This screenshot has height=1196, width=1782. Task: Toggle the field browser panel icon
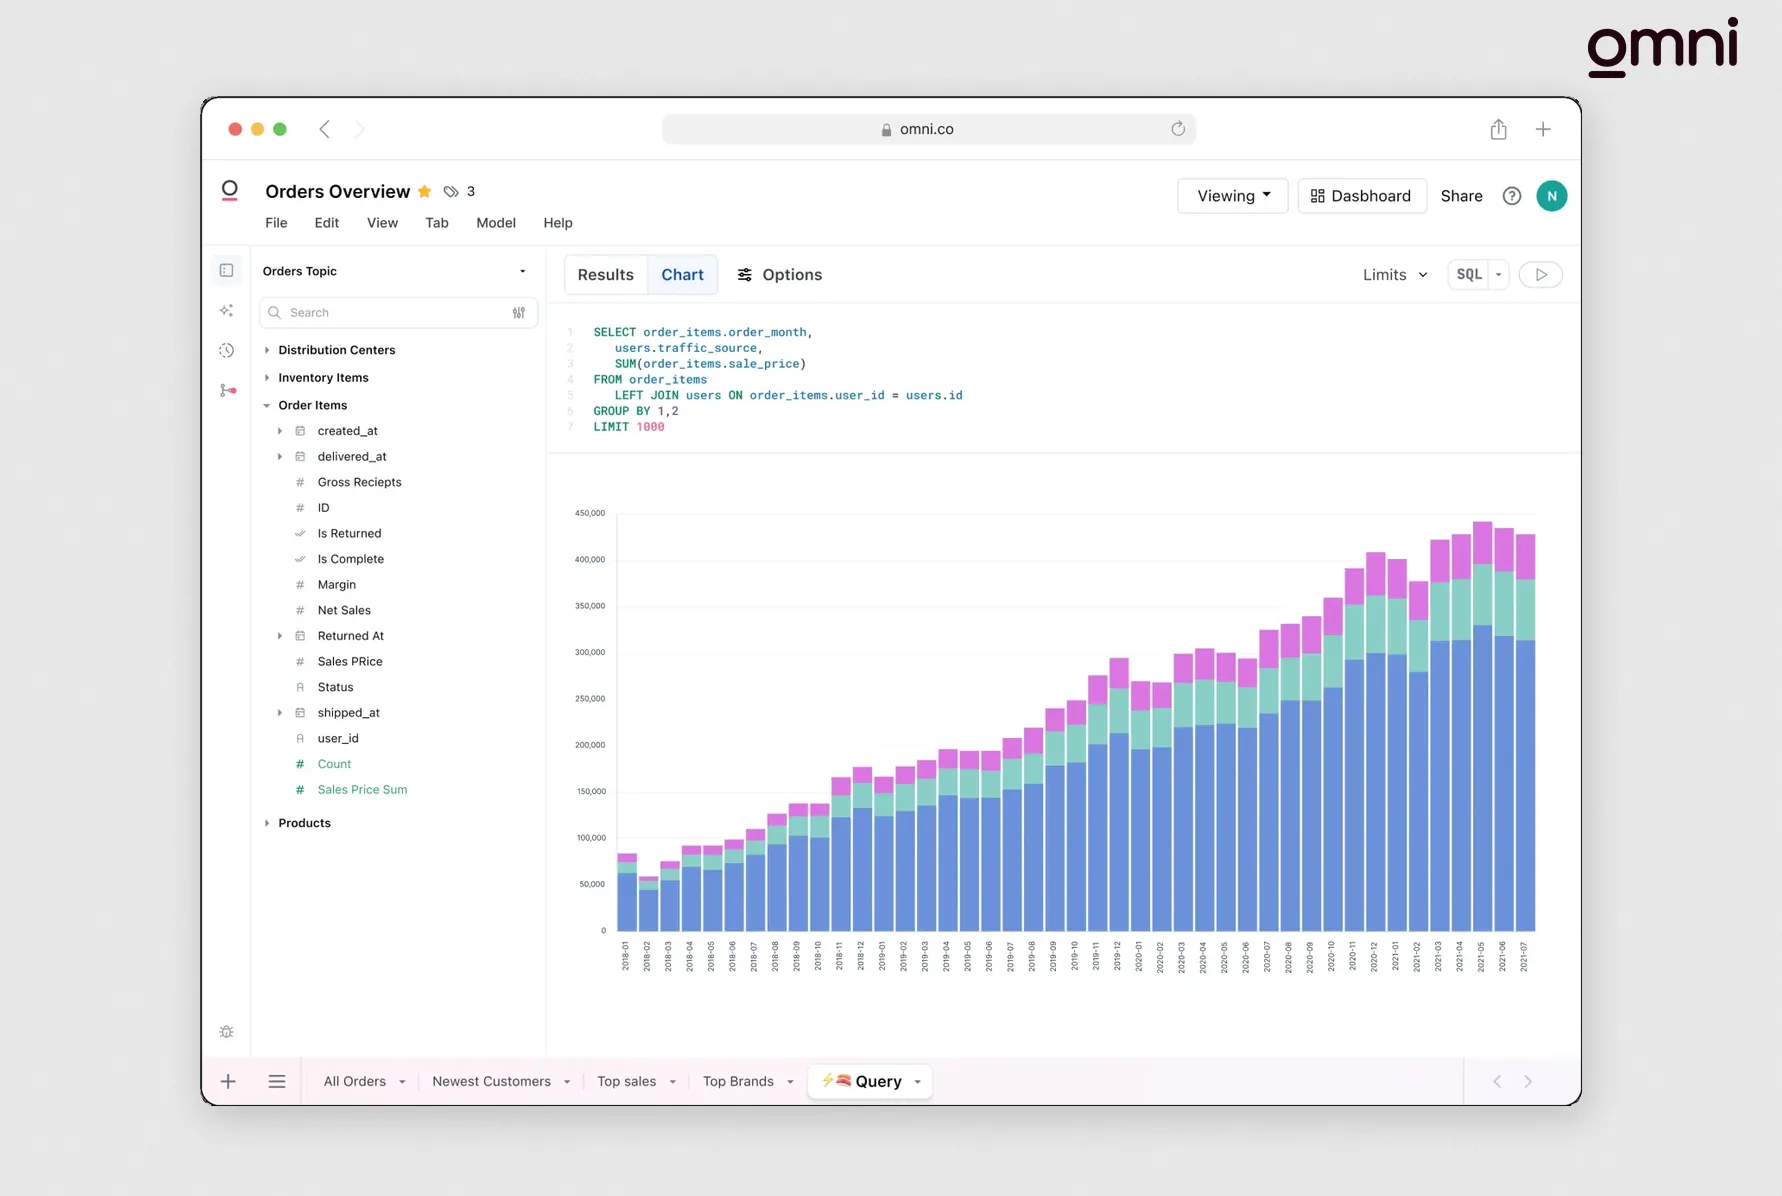[227, 270]
